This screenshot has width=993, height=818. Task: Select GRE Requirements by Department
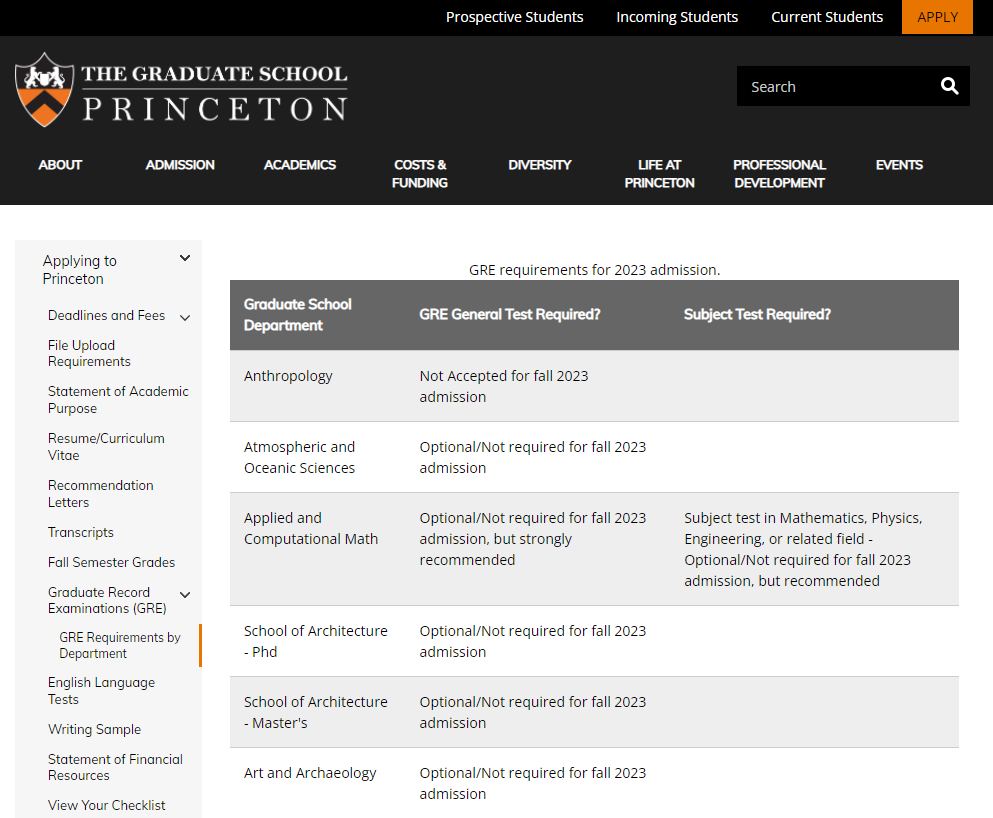(119, 645)
